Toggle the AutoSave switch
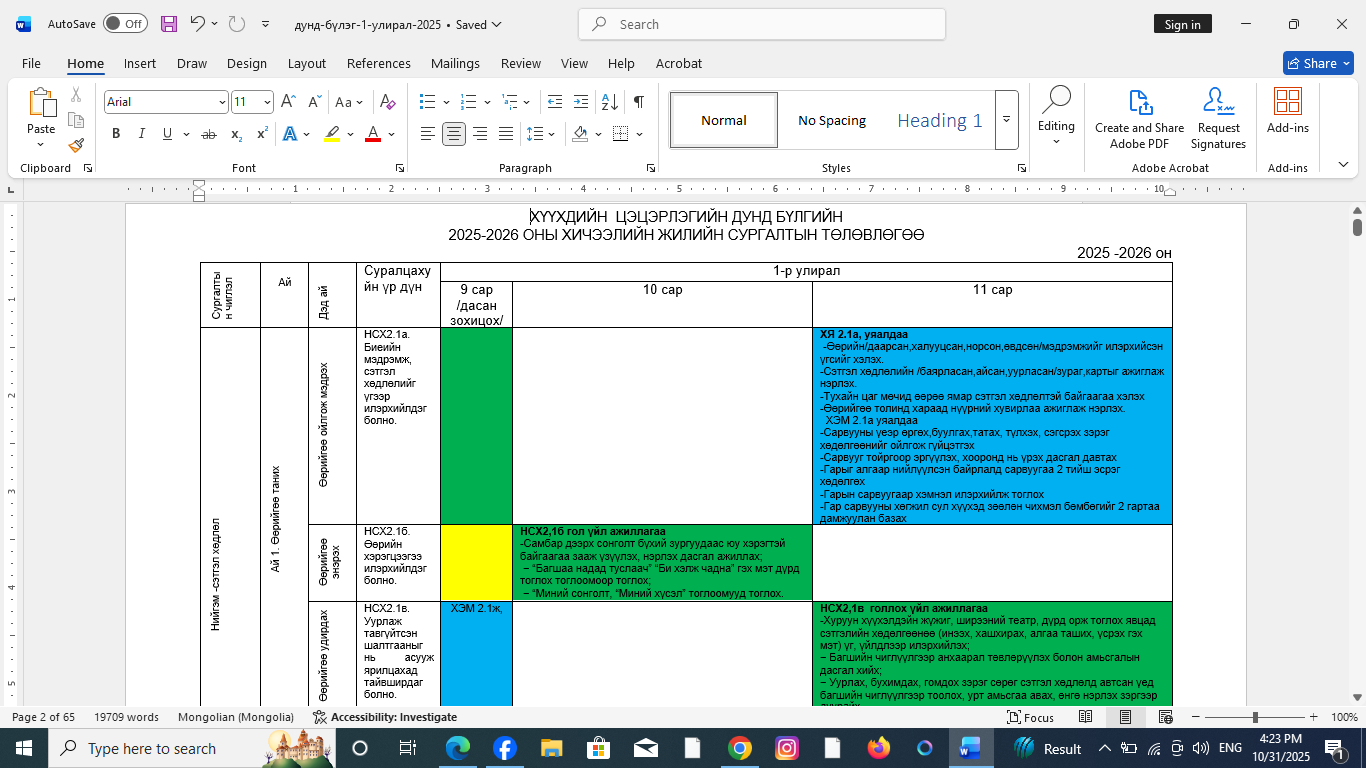This screenshot has height=768, width=1366. (124, 24)
